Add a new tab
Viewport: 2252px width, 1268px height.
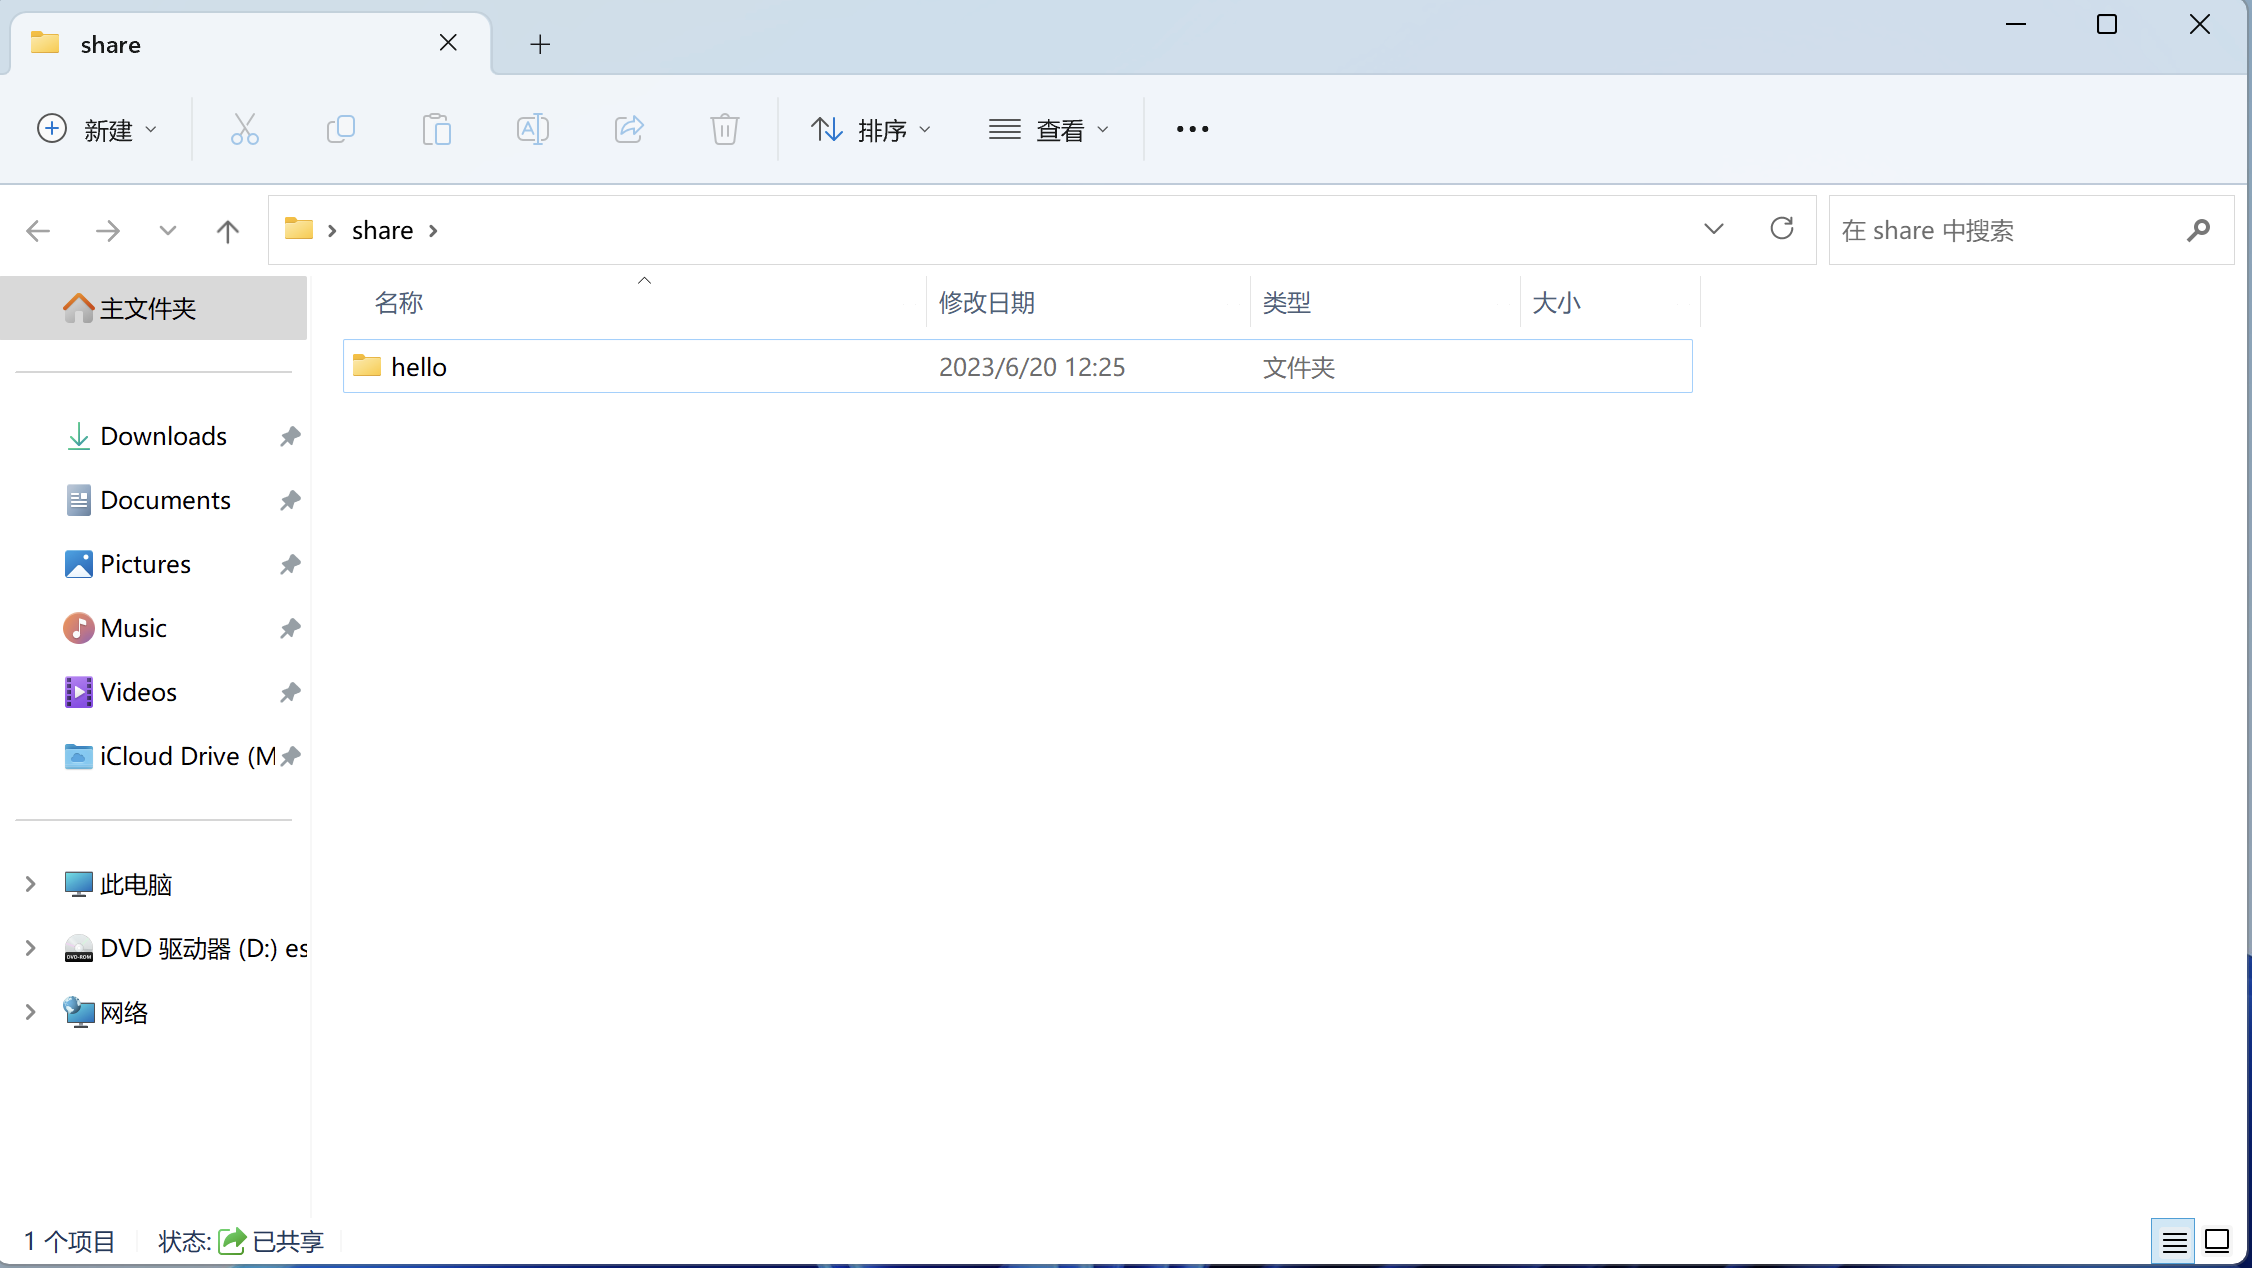[x=540, y=44]
